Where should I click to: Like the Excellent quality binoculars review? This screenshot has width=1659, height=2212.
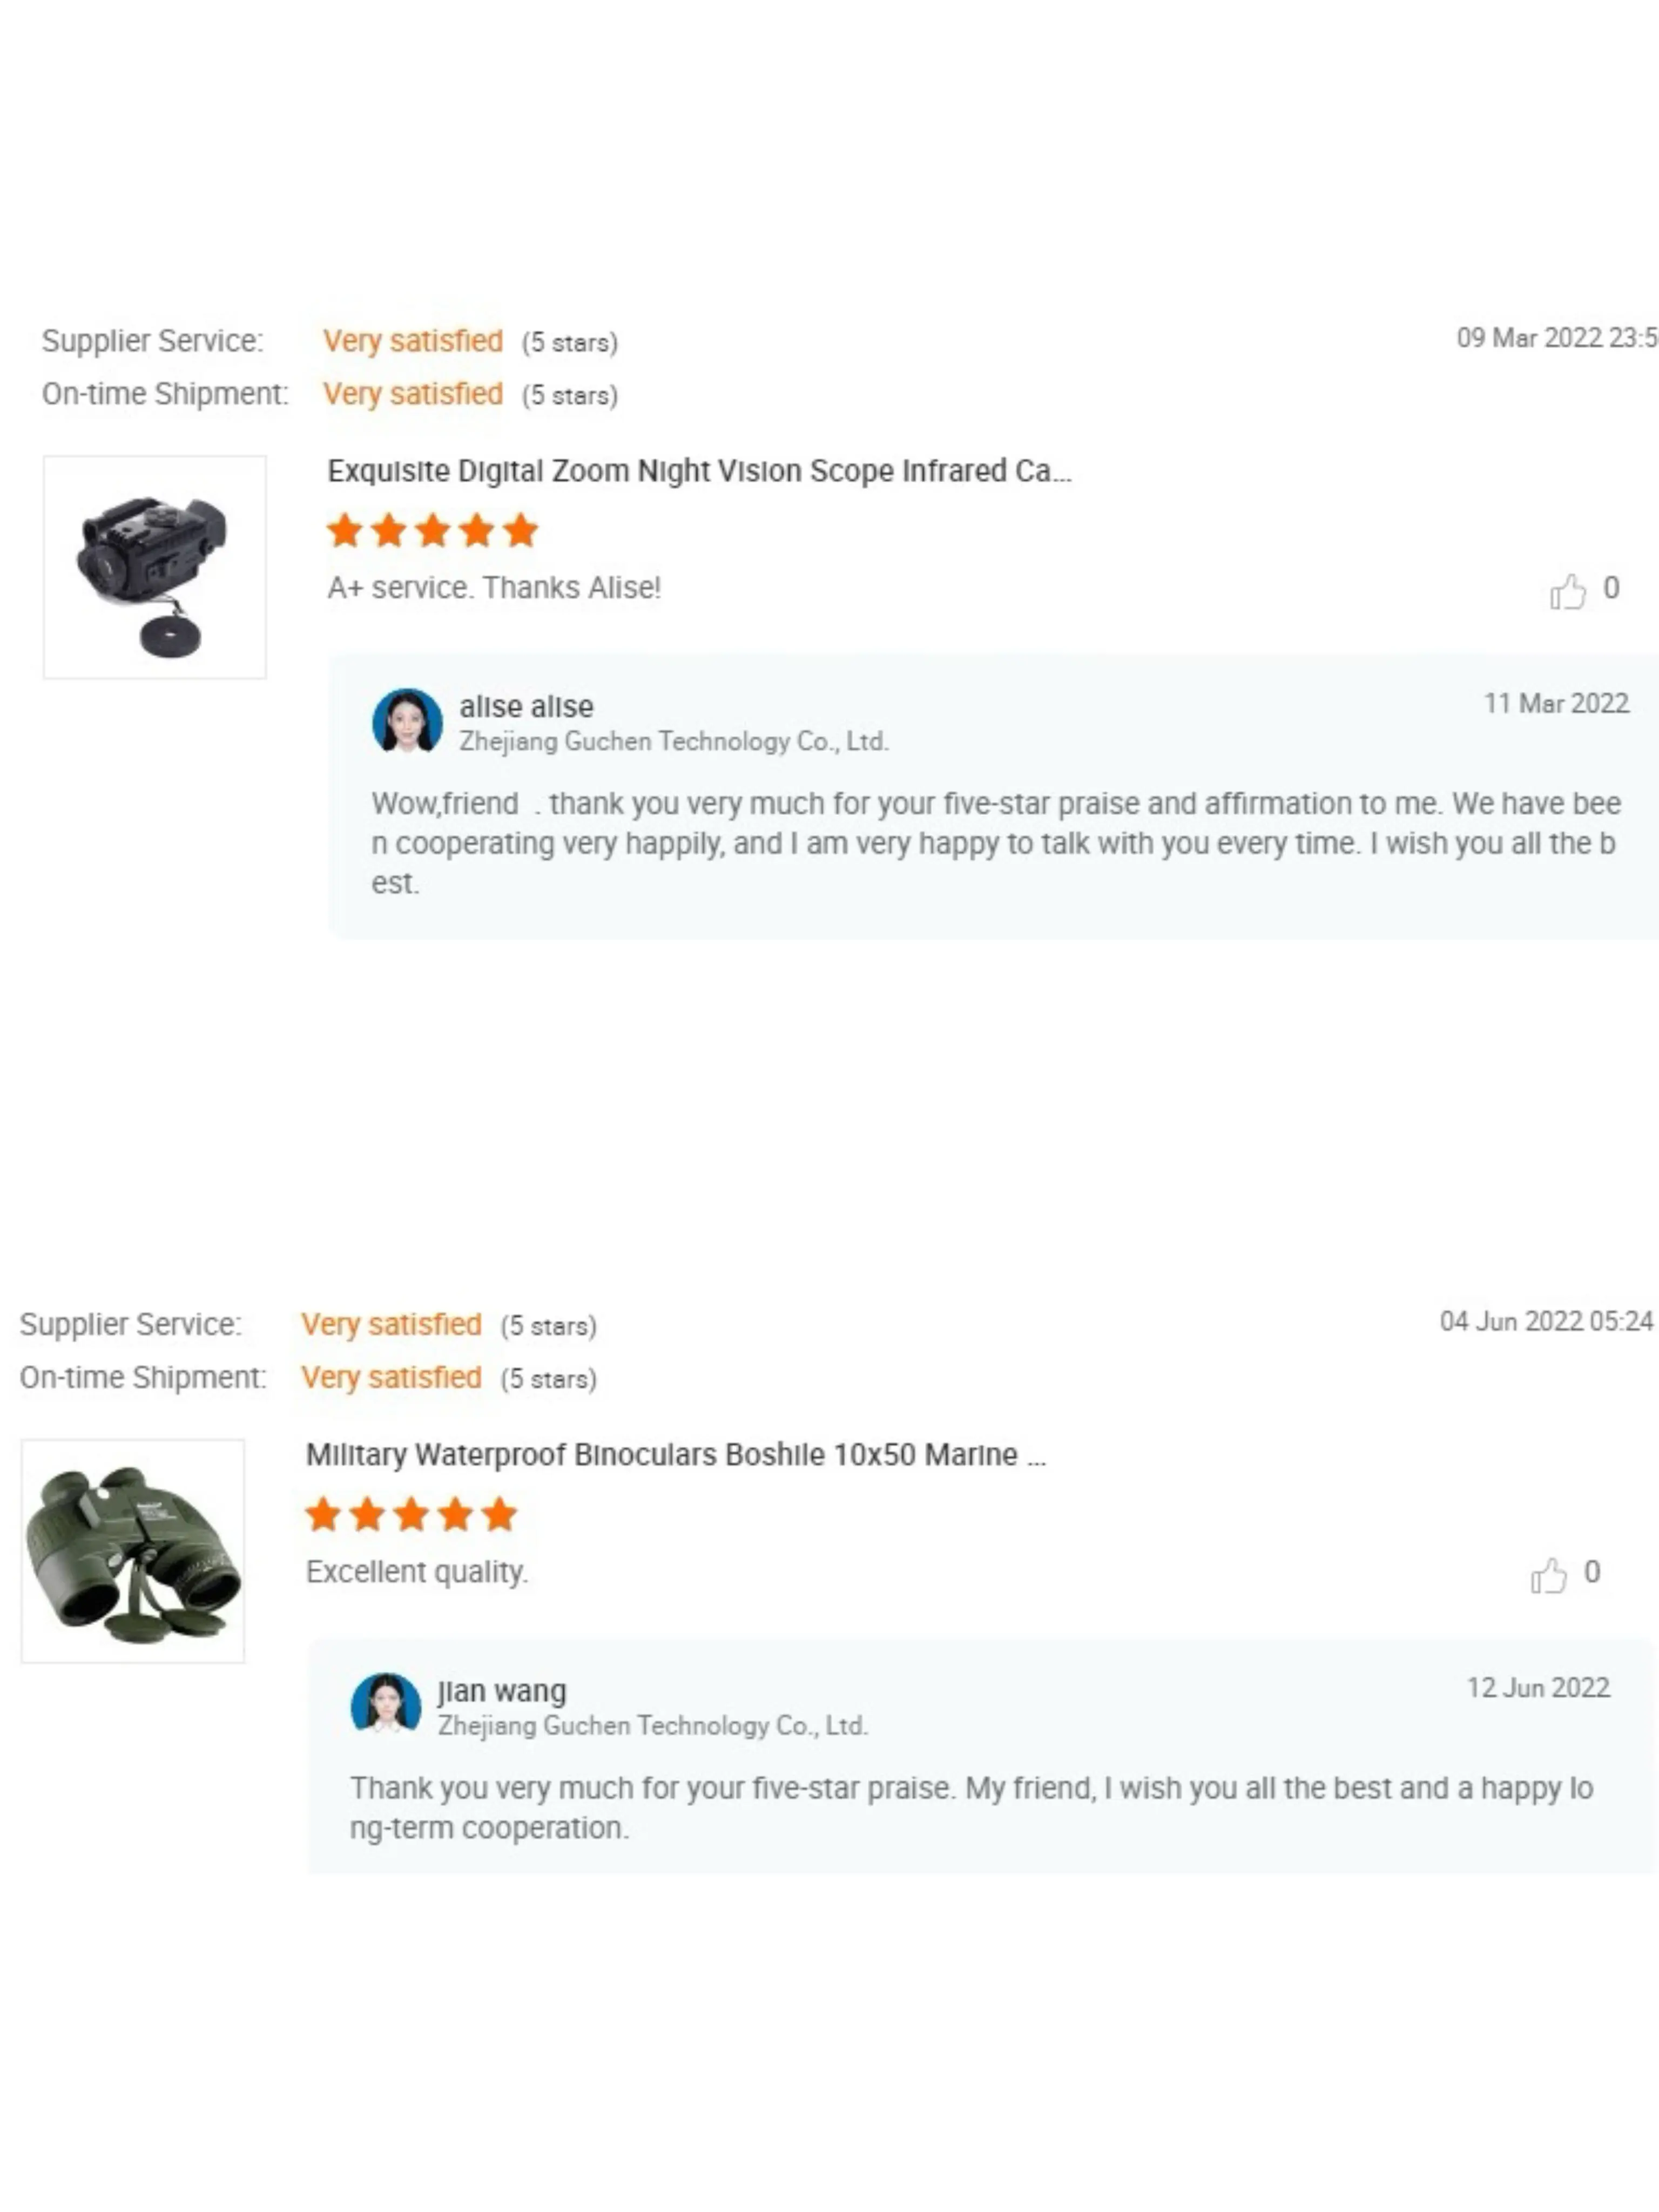pos(1547,1576)
